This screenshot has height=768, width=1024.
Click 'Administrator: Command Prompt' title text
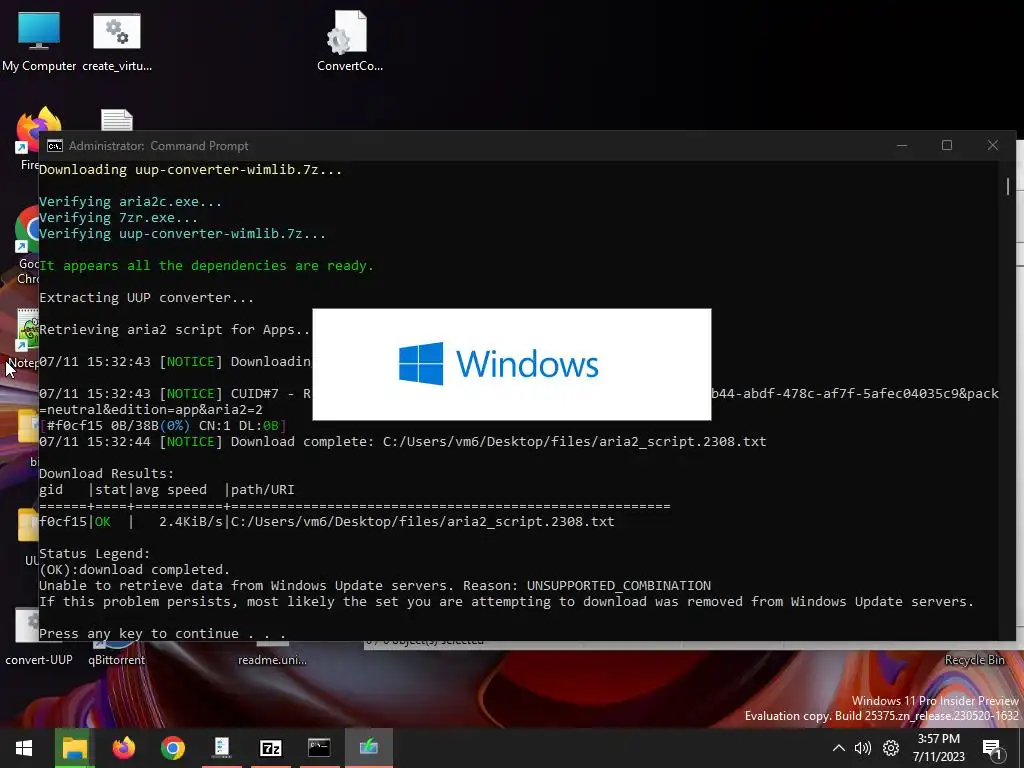159,146
